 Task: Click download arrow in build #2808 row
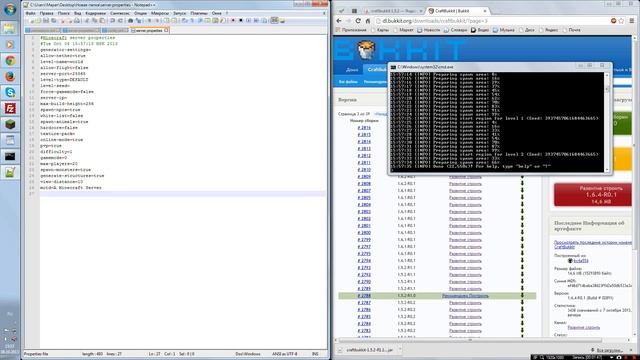522,184
